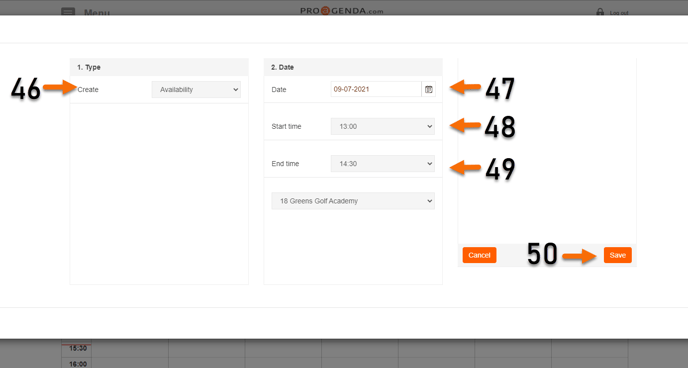Screen dimensions: 688x368
Task: Click the Save button
Action: point(617,255)
